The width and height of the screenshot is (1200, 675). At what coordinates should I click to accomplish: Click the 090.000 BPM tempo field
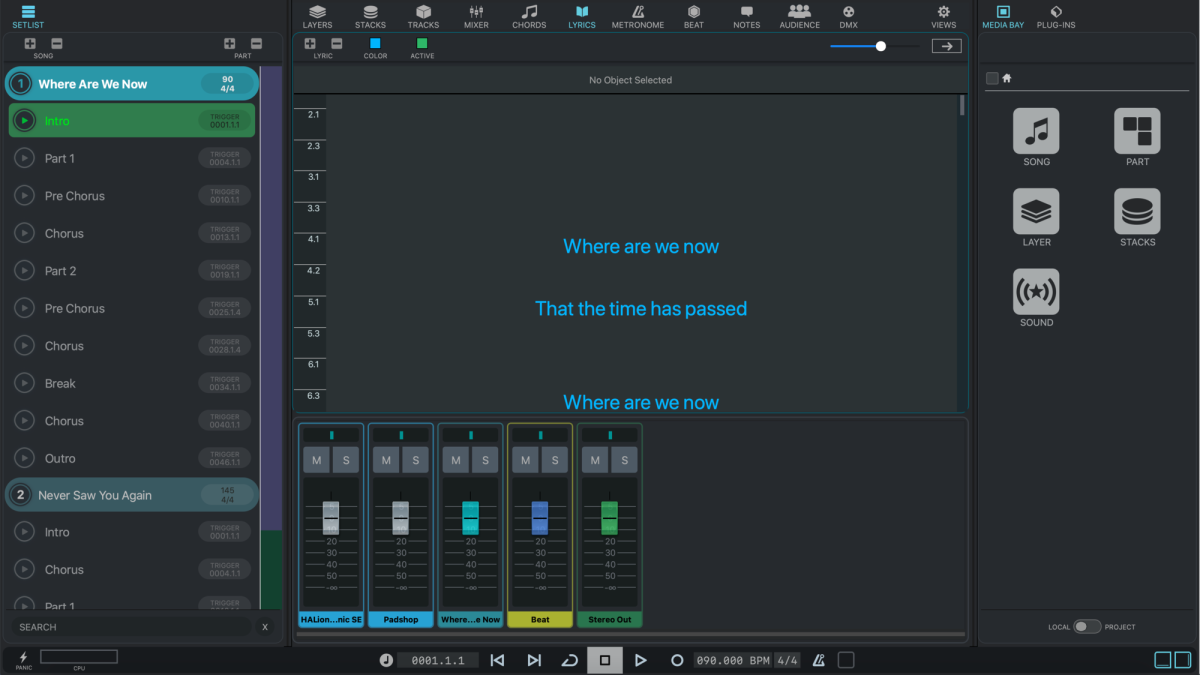coord(733,660)
